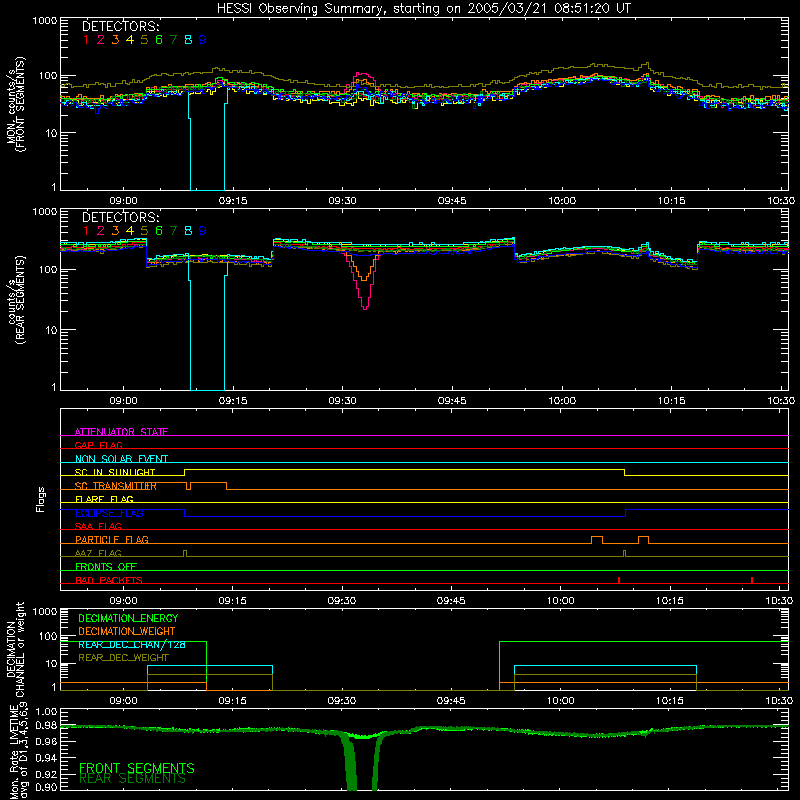The height and width of the screenshot is (800, 800).
Task: Click the REAR SEGMENTS livetime legend label
Action: (132, 779)
